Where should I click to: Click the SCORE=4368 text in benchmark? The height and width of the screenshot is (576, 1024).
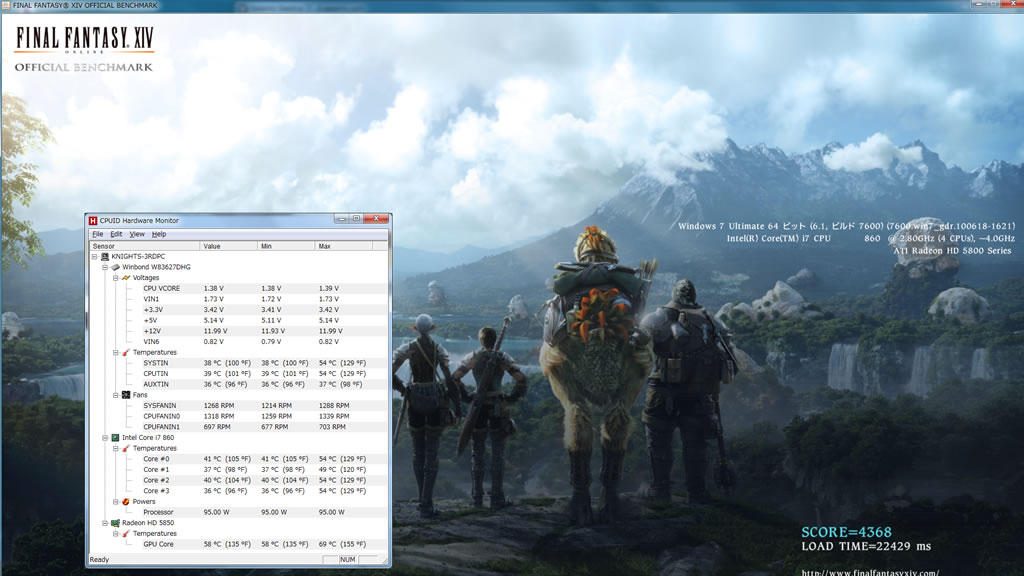846,532
